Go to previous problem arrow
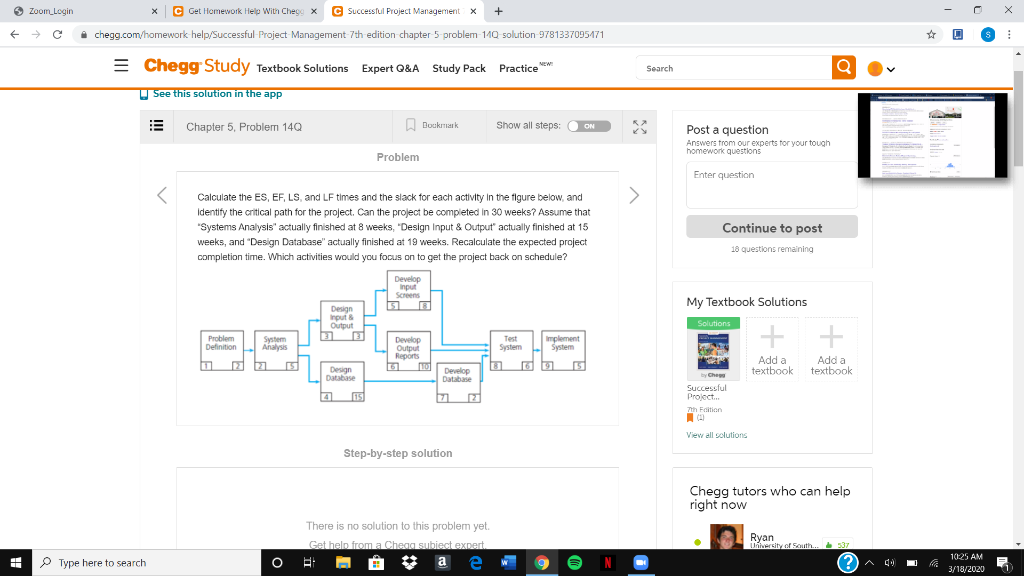 (x=162, y=195)
